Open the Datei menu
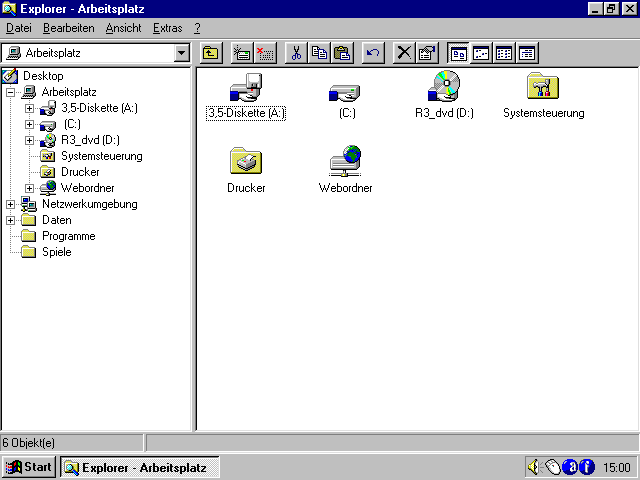The width and height of the screenshot is (640, 480). click(x=19, y=28)
